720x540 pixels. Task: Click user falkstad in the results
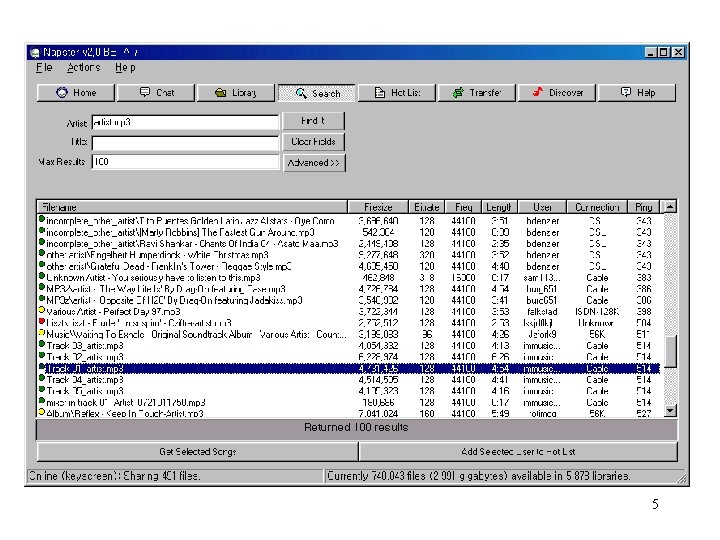click(x=542, y=312)
